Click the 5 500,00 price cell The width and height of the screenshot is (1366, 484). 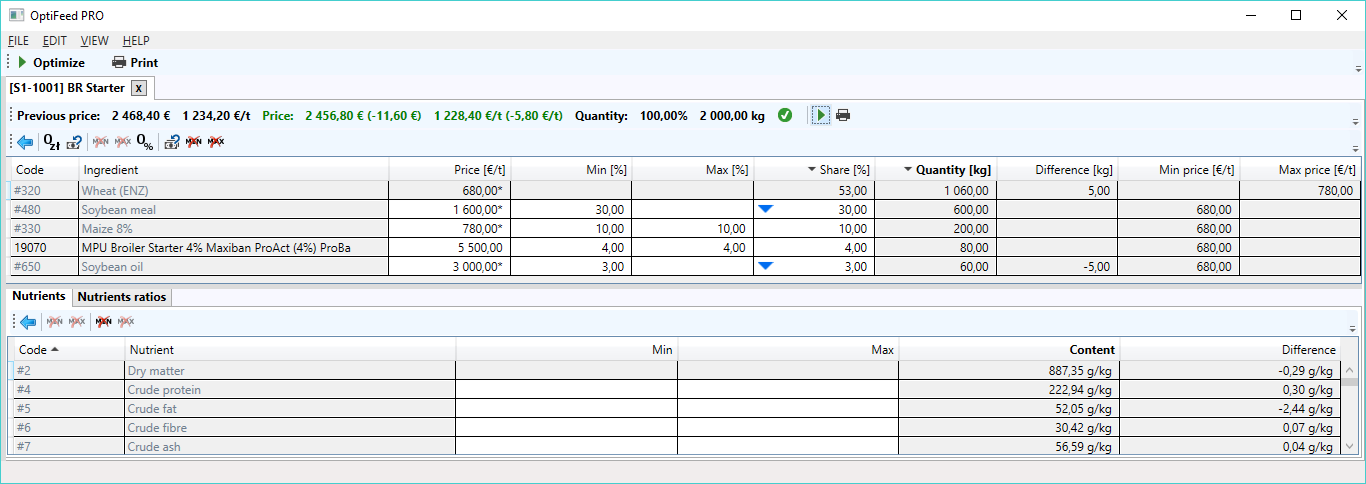[478, 248]
